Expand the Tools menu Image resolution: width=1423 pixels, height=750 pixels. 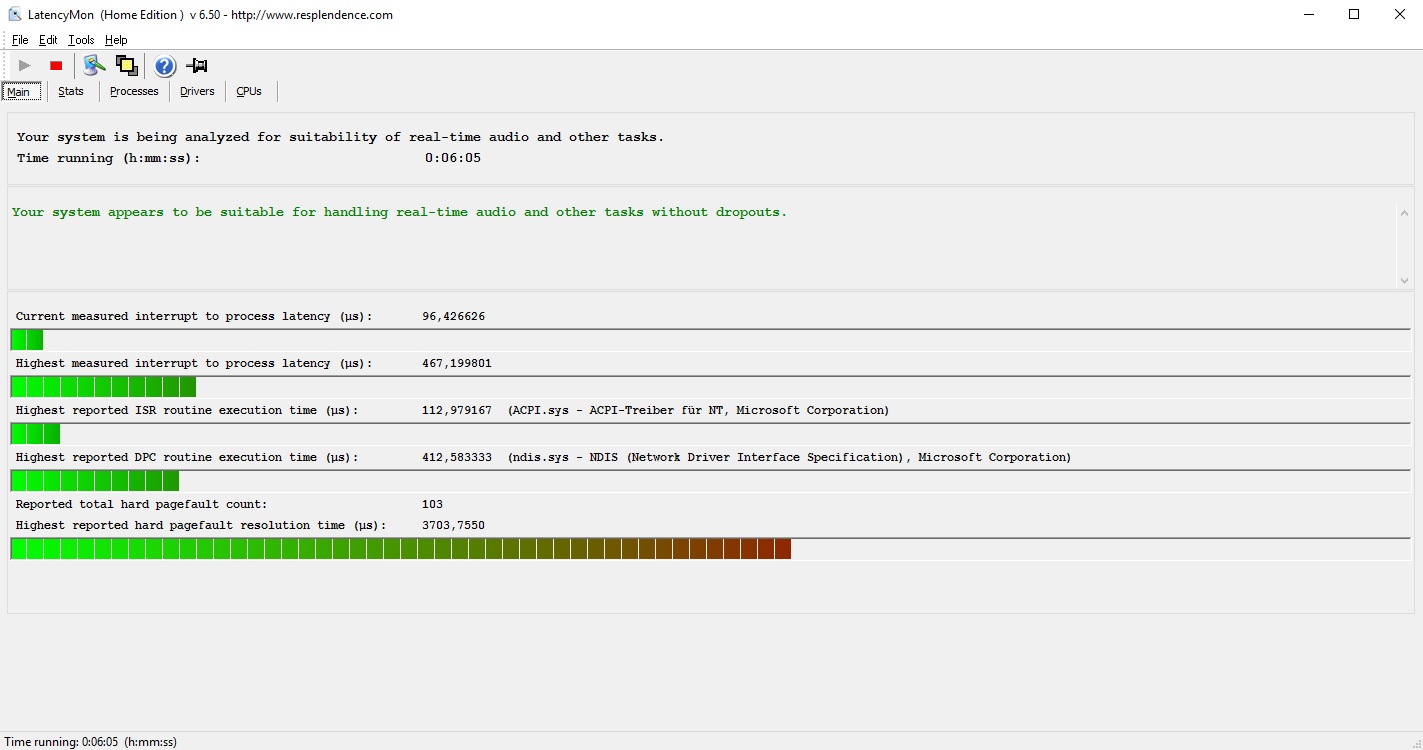pos(81,40)
